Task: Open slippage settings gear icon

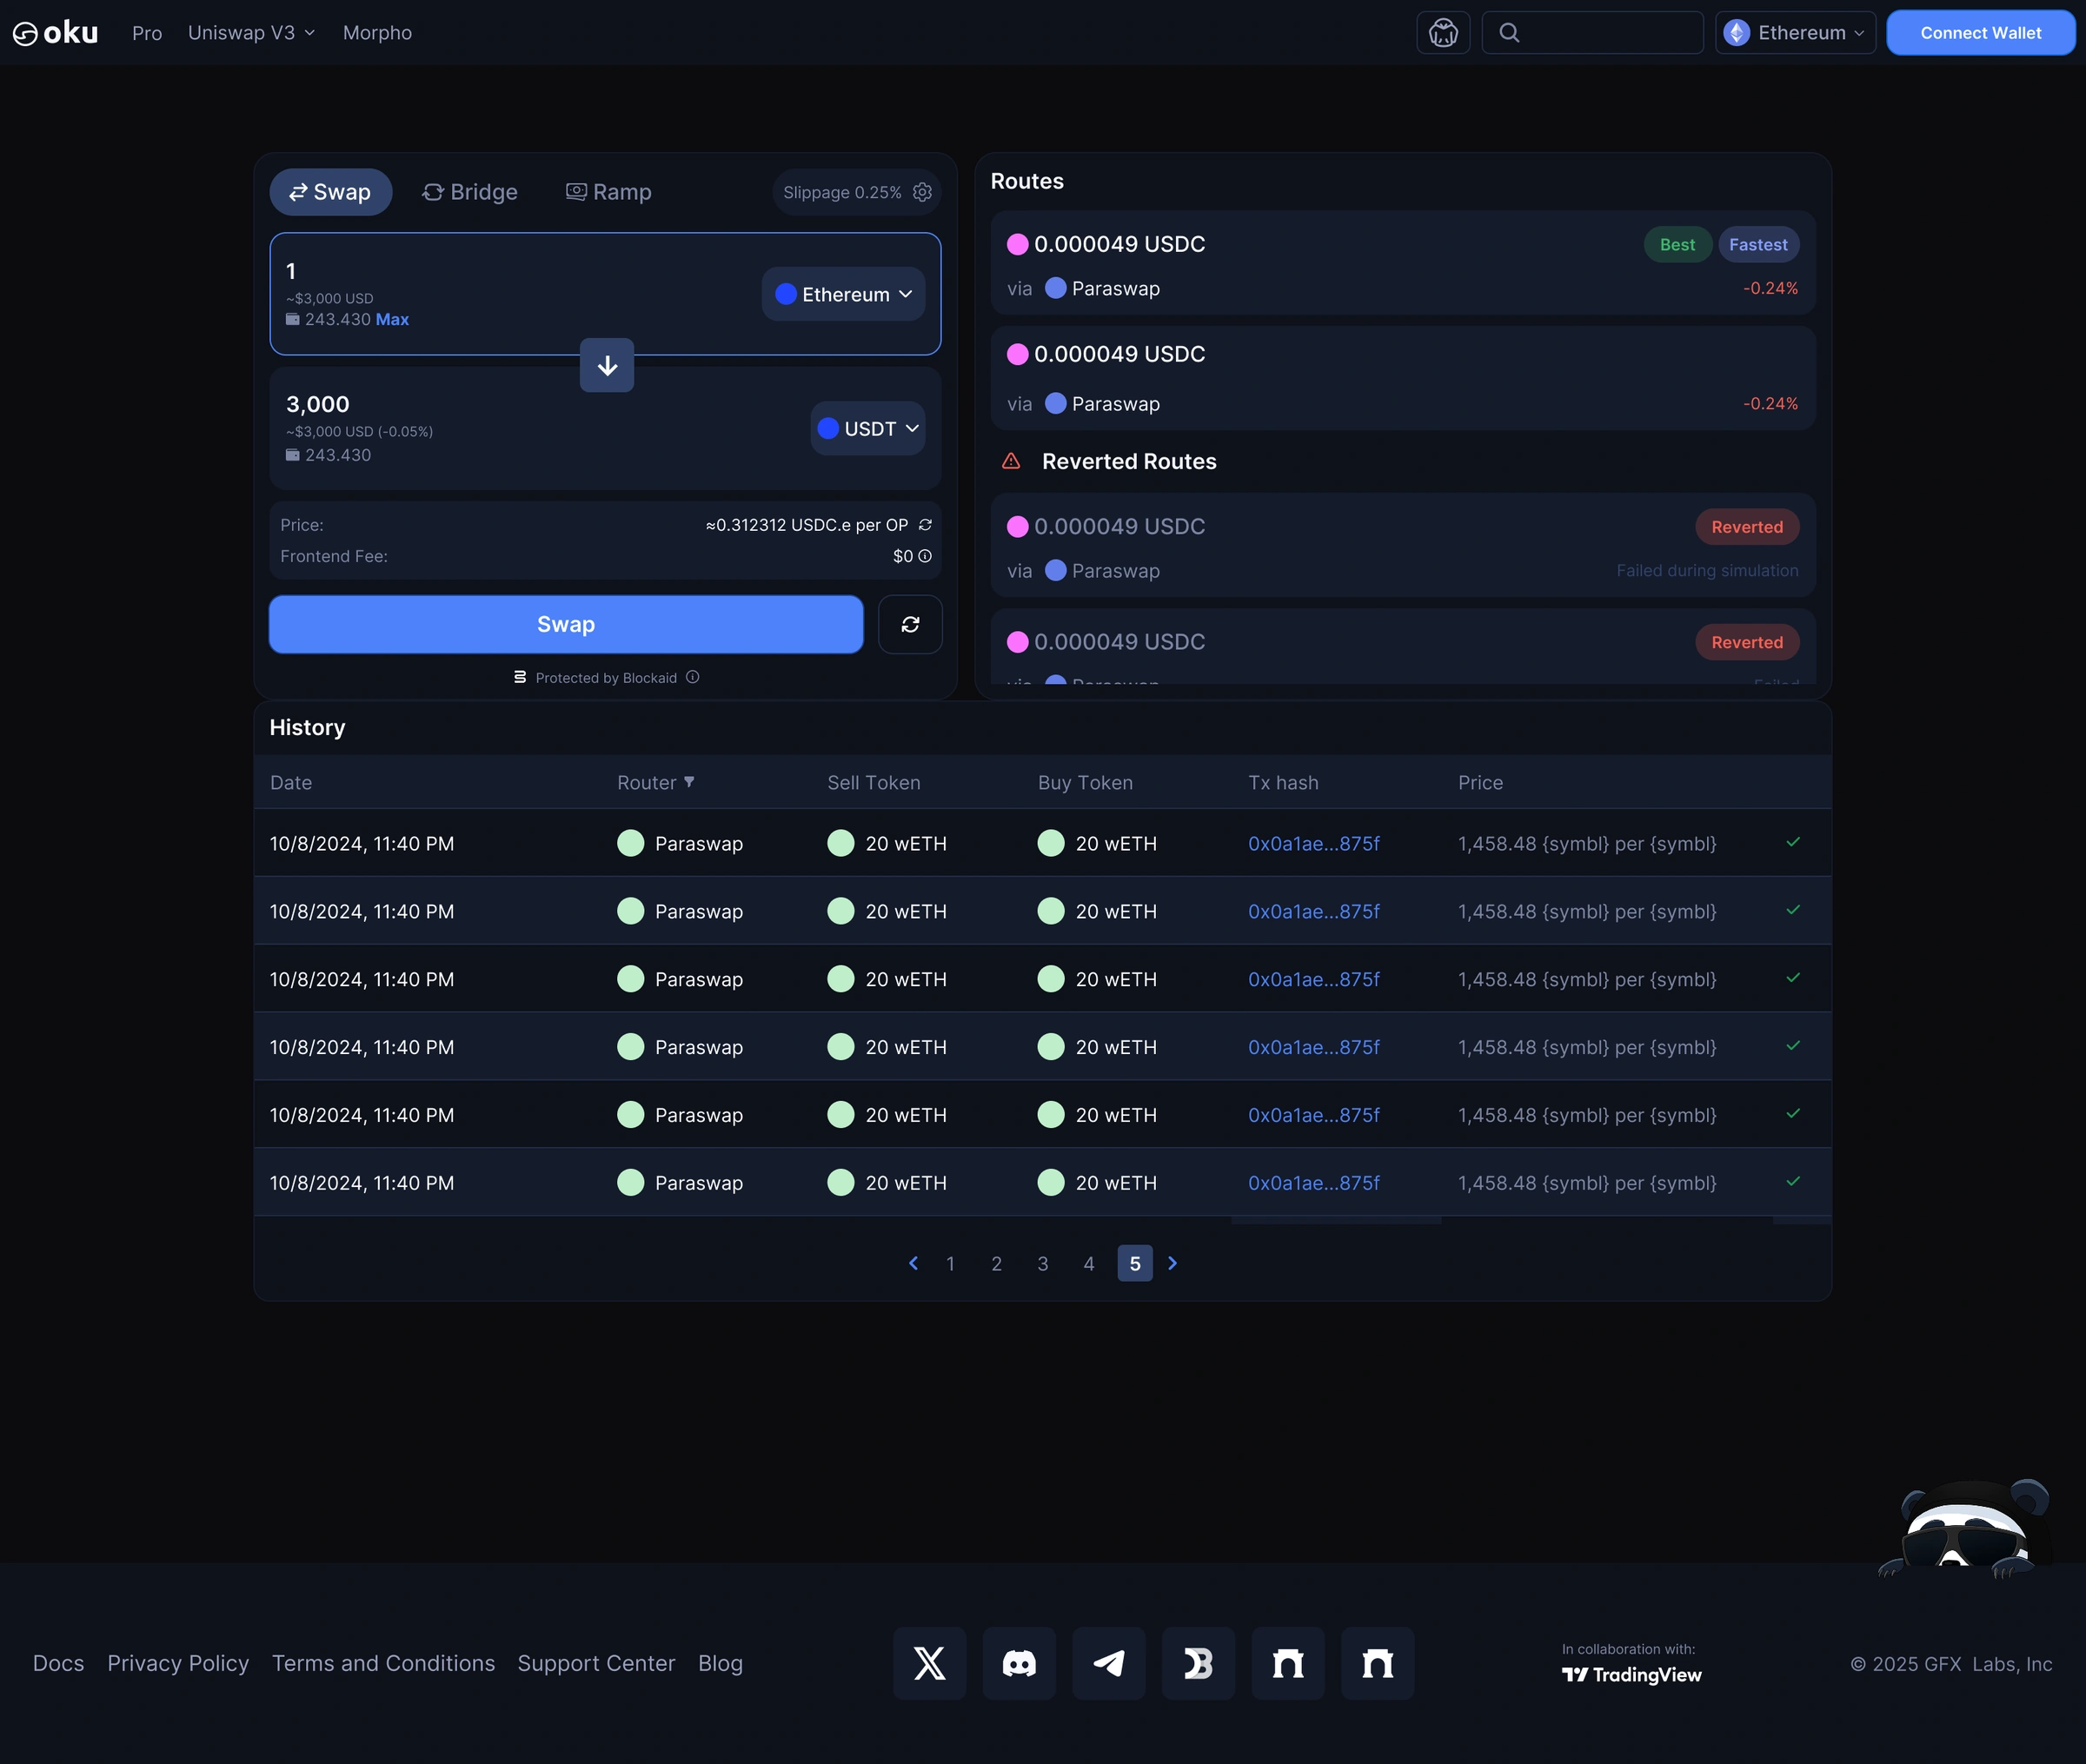Action: pyautogui.click(x=922, y=192)
